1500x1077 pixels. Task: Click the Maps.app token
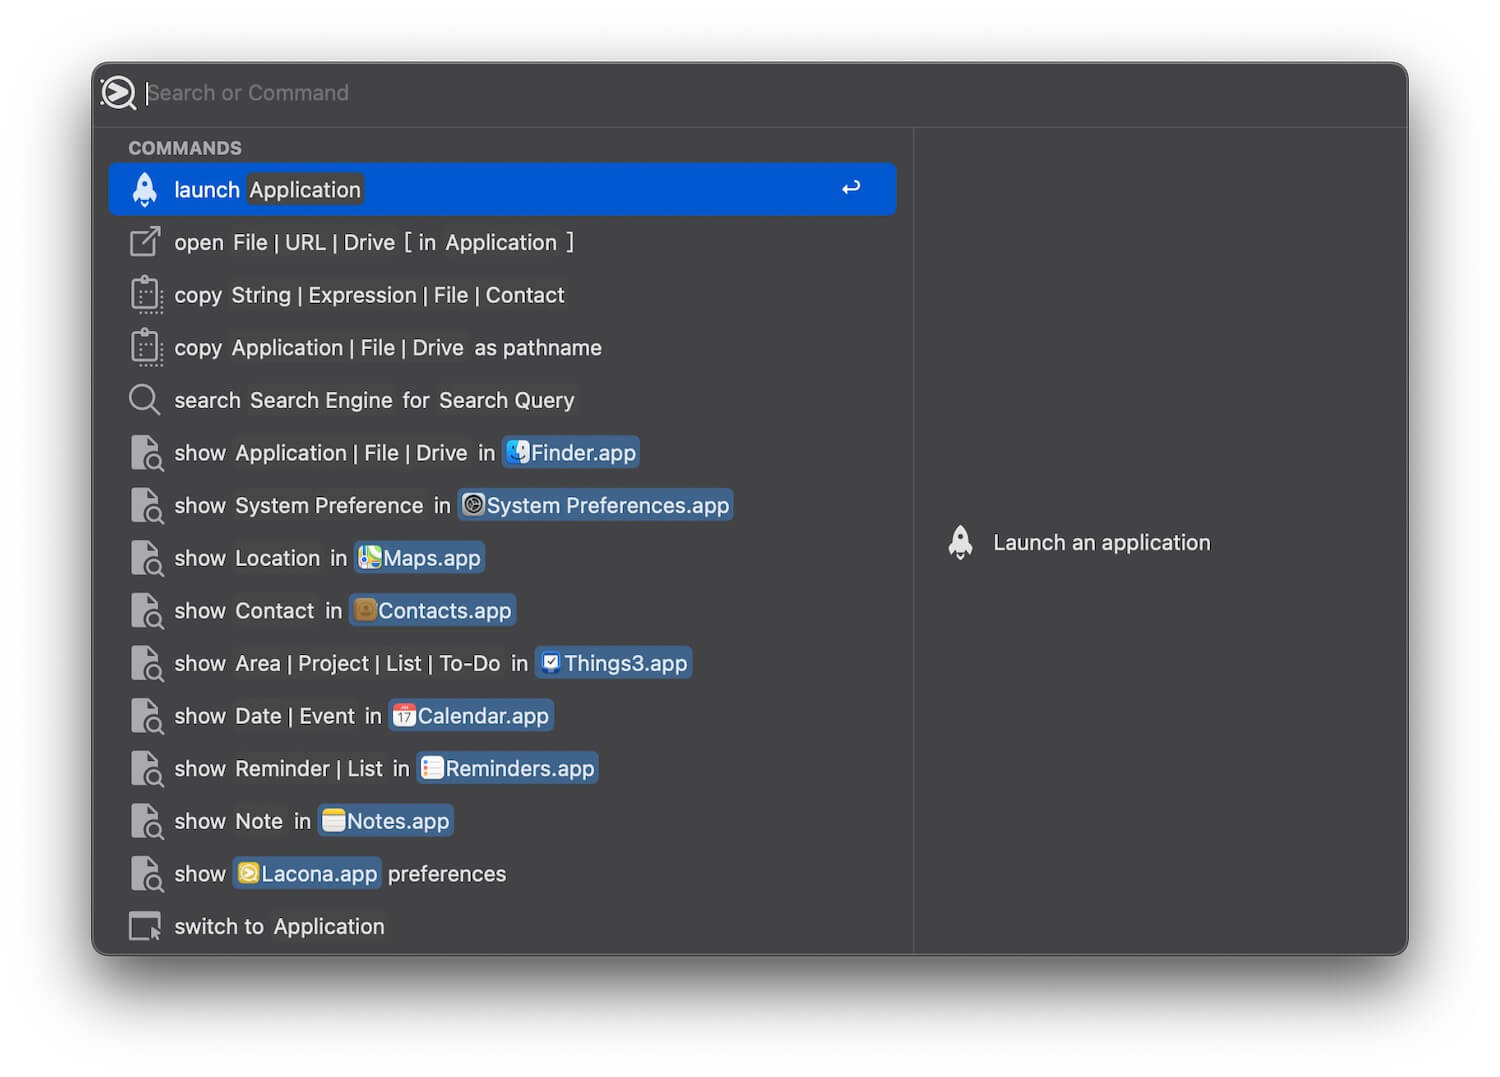(x=420, y=558)
